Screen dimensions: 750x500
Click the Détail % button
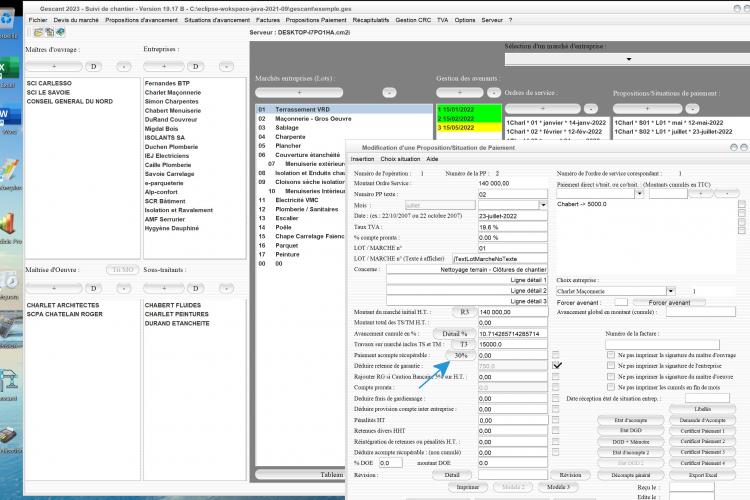click(454, 333)
